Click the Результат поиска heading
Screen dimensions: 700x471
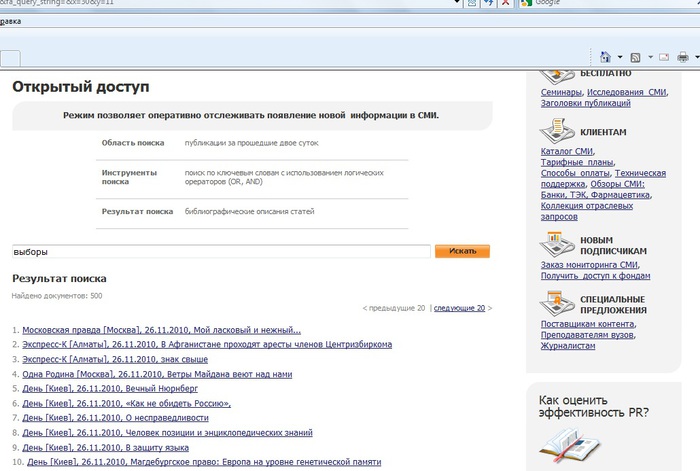click(59, 279)
